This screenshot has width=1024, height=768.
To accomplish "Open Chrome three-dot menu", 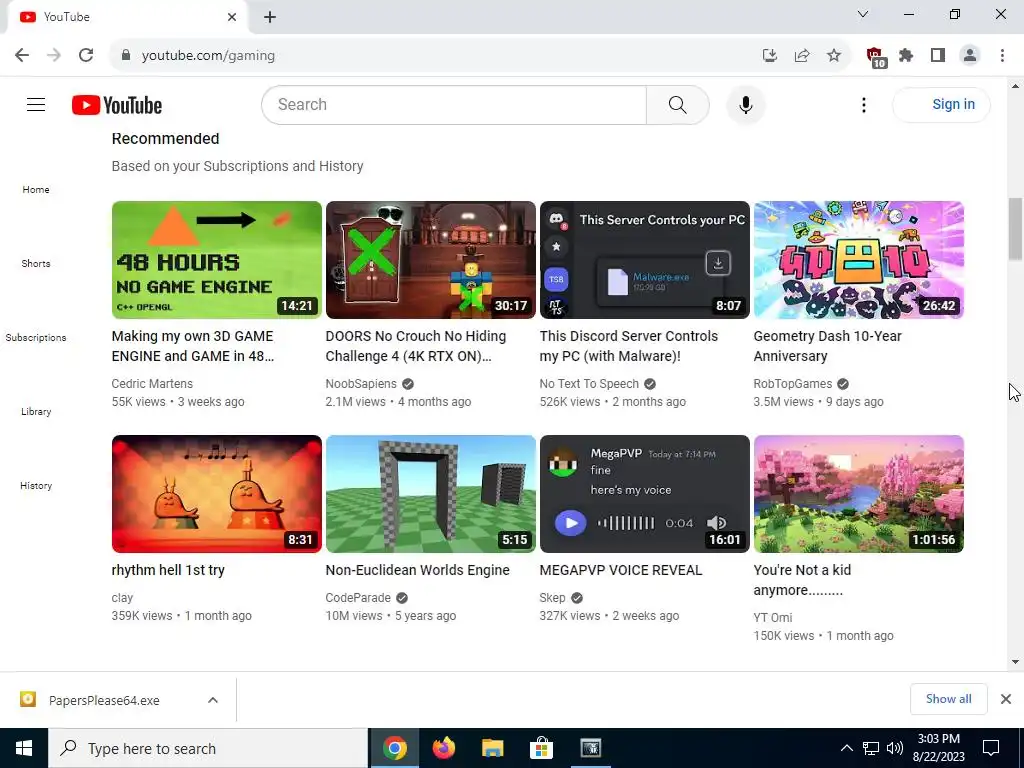I will tap(1002, 56).
